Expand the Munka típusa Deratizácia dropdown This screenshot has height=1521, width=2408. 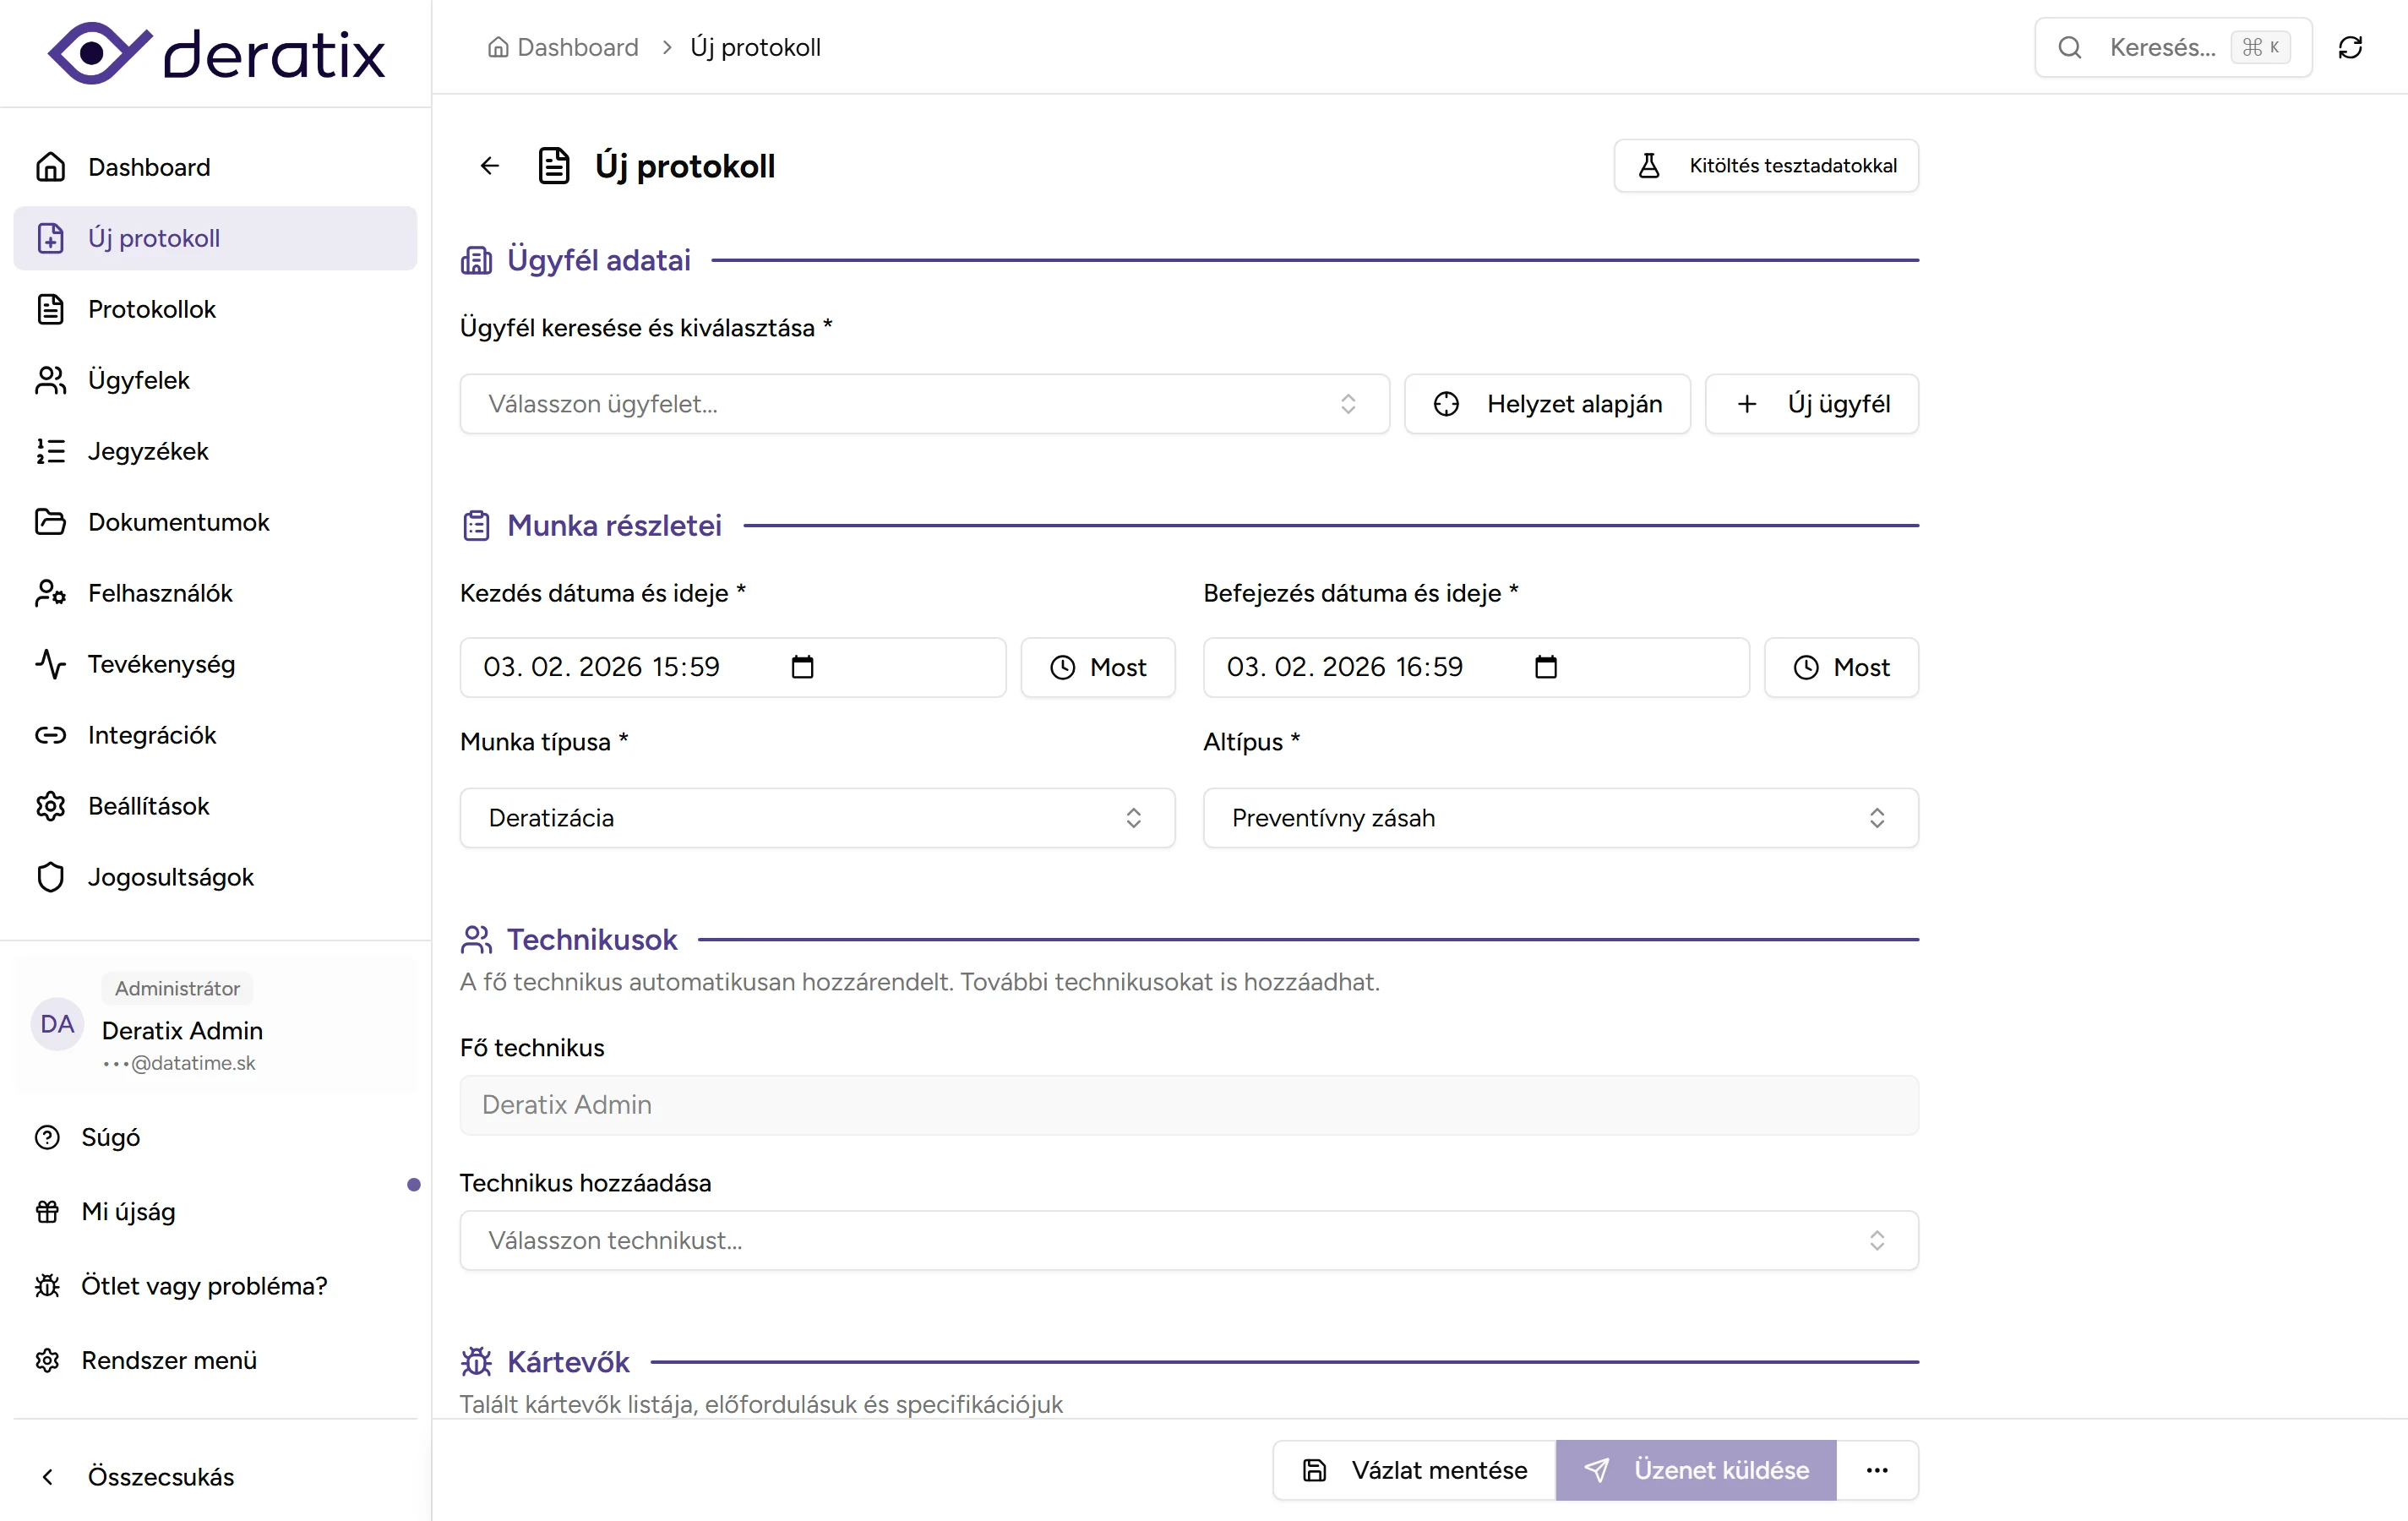pos(815,817)
